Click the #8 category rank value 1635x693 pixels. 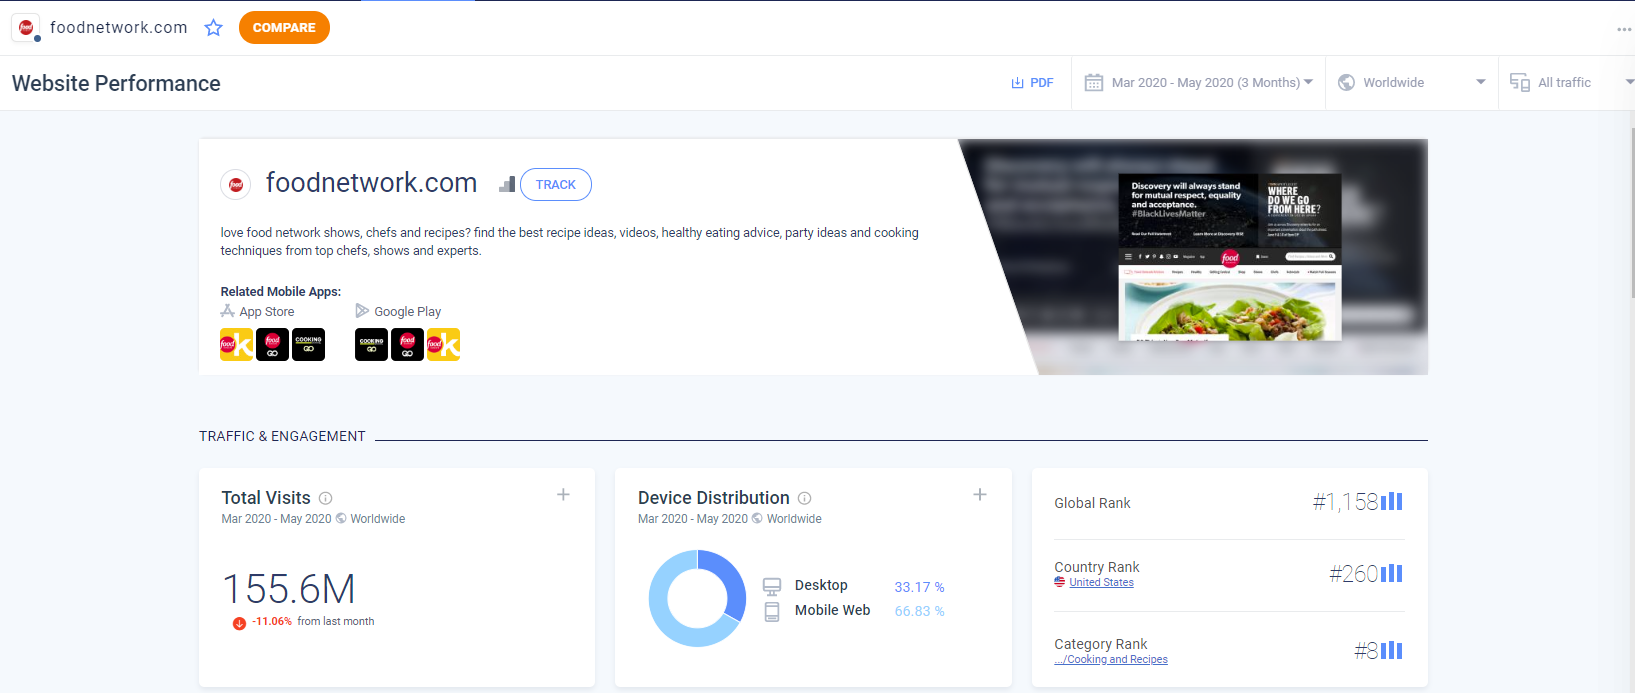click(1366, 651)
